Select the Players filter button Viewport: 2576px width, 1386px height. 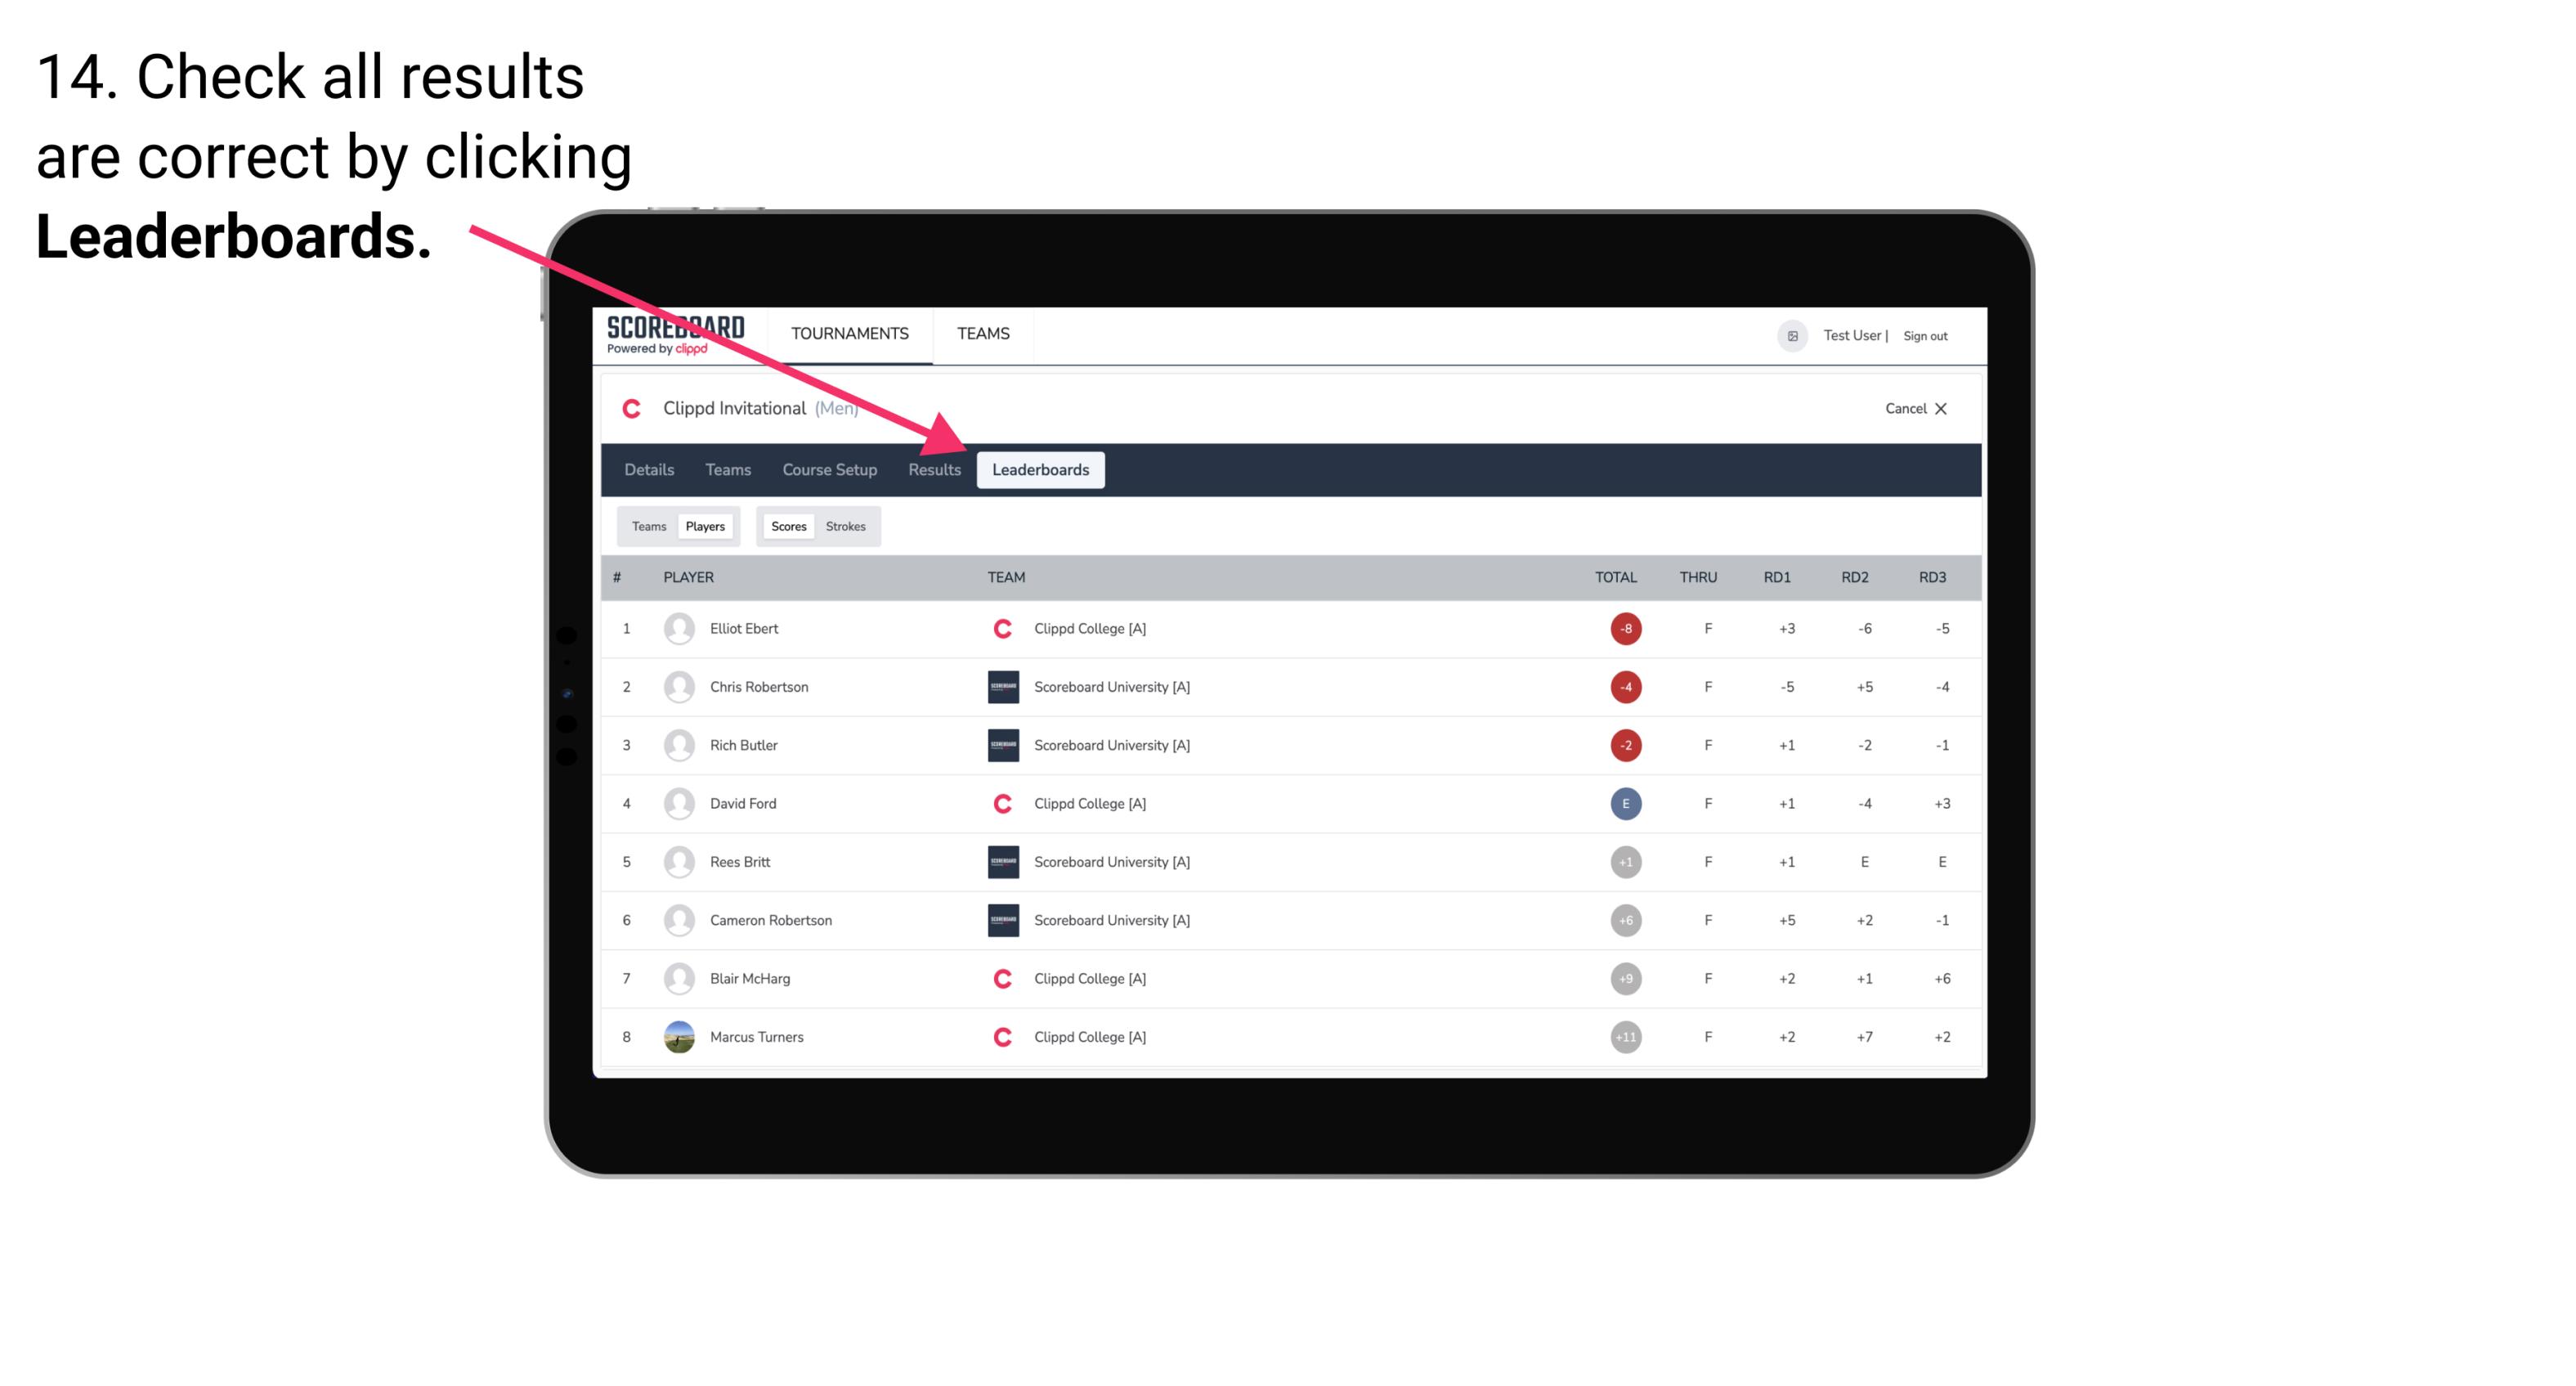pos(705,526)
